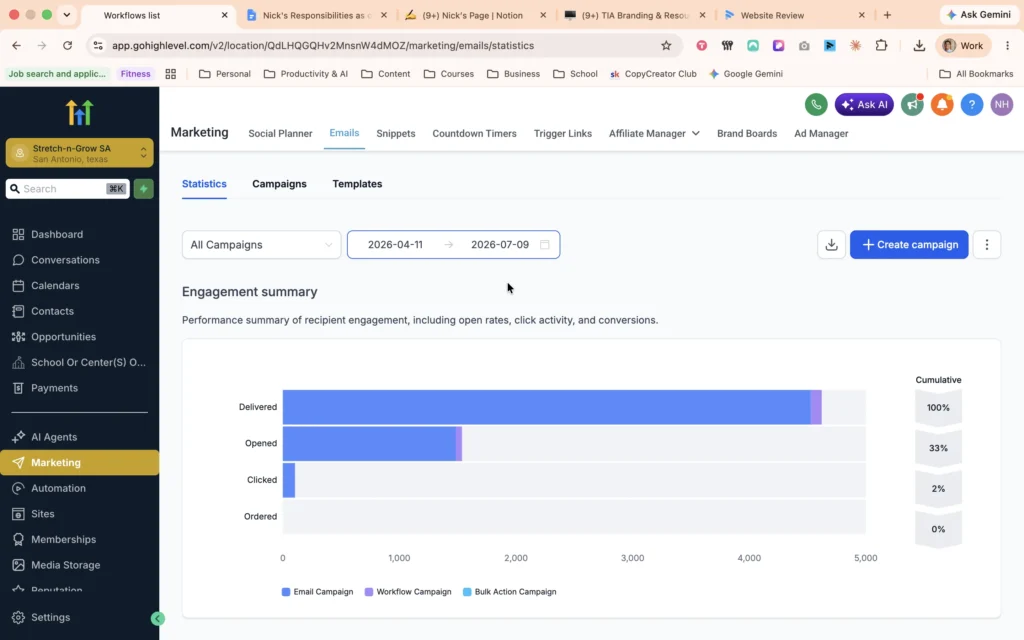Open the Countdown Timers tab
This screenshot has height=640, width=1024.
[x=474, y=133]
